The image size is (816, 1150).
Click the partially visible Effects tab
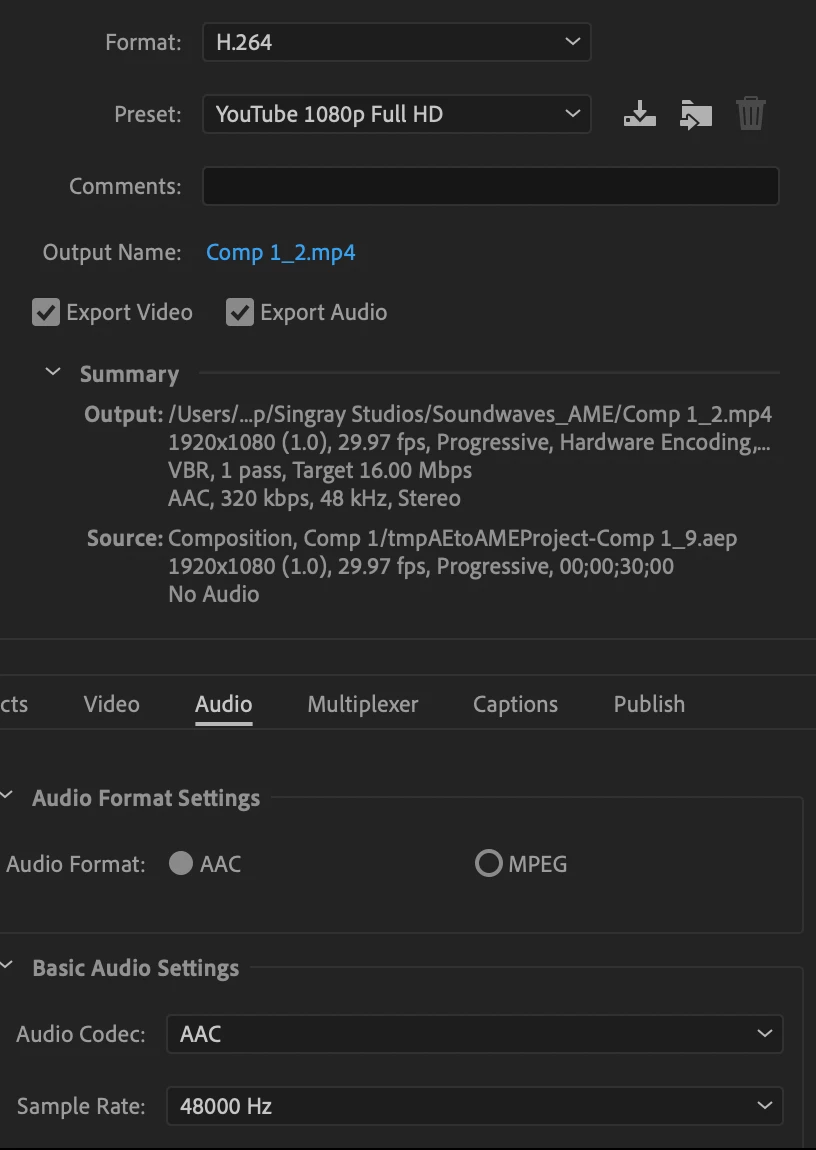pos(14,704)
